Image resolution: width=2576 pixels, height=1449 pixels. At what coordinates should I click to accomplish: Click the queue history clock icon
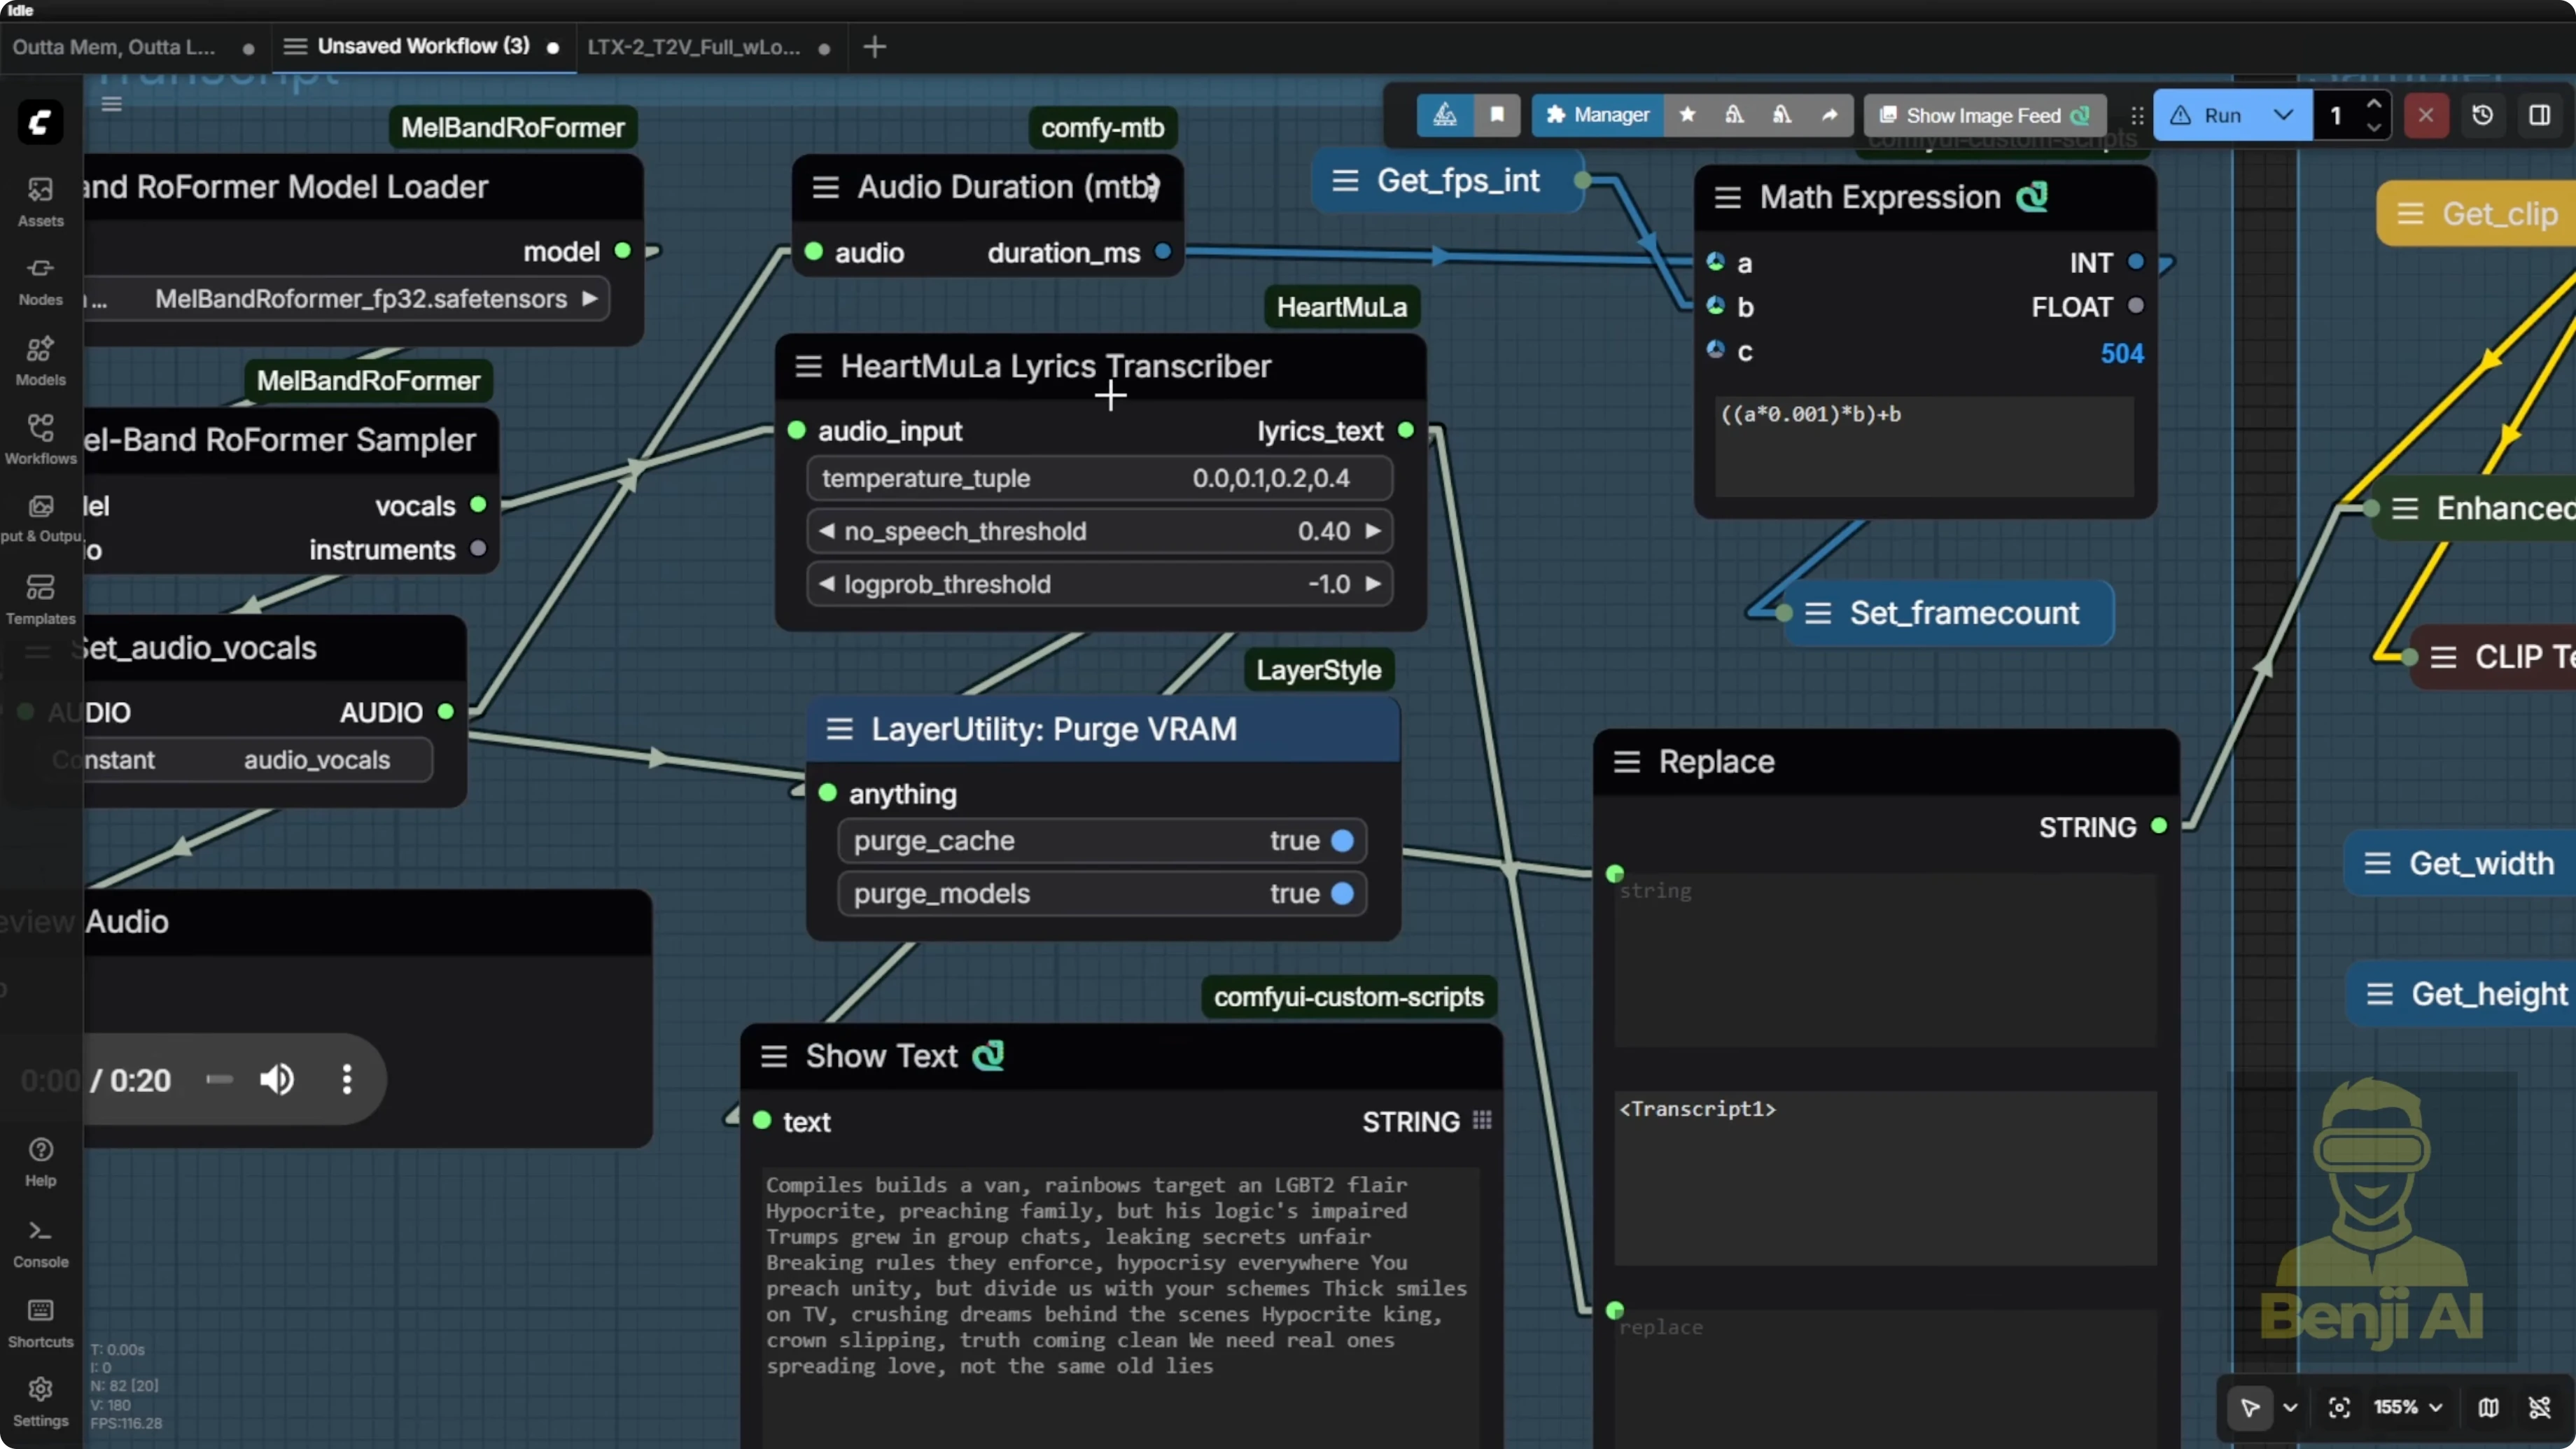(2482, 115)
